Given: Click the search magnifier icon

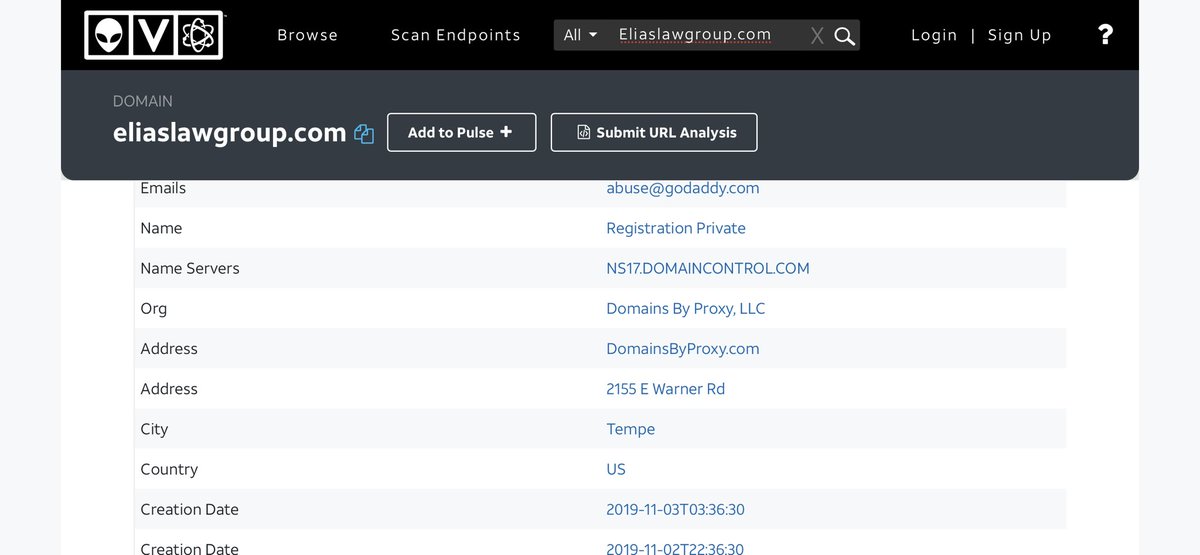Looking at the screenshot, I should [845, 36].
